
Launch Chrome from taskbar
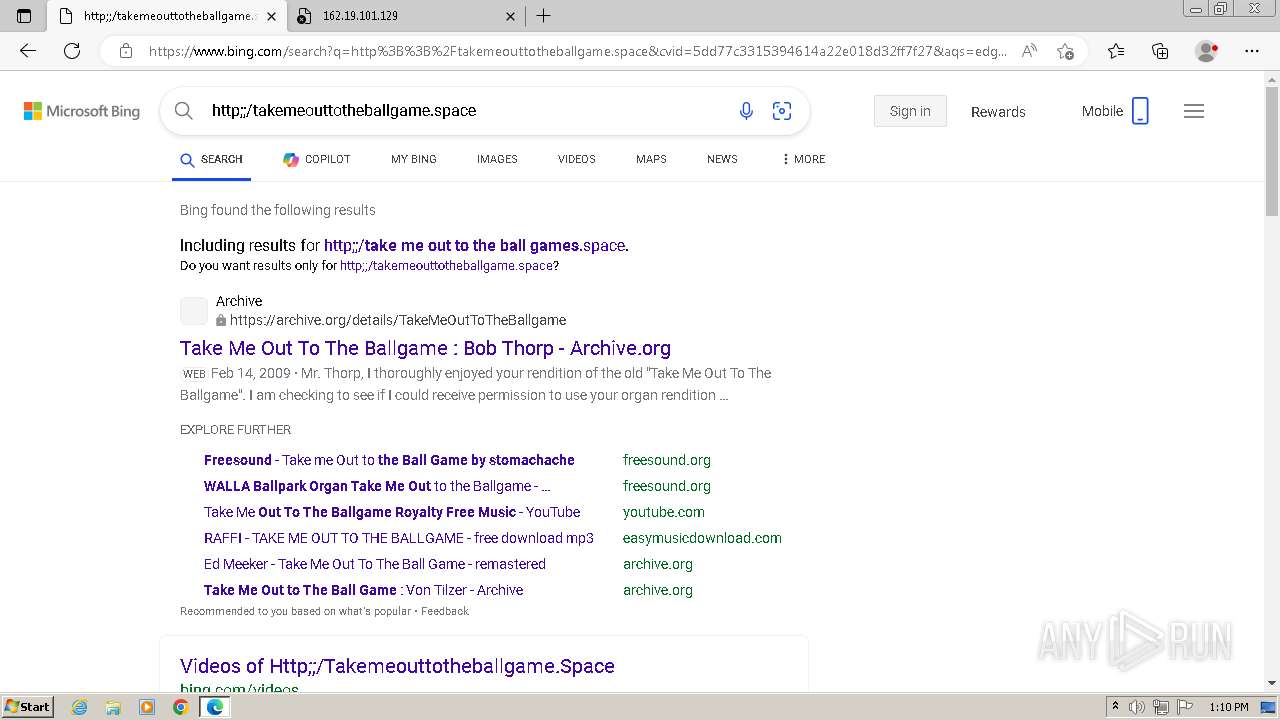(x=180, y=707)
